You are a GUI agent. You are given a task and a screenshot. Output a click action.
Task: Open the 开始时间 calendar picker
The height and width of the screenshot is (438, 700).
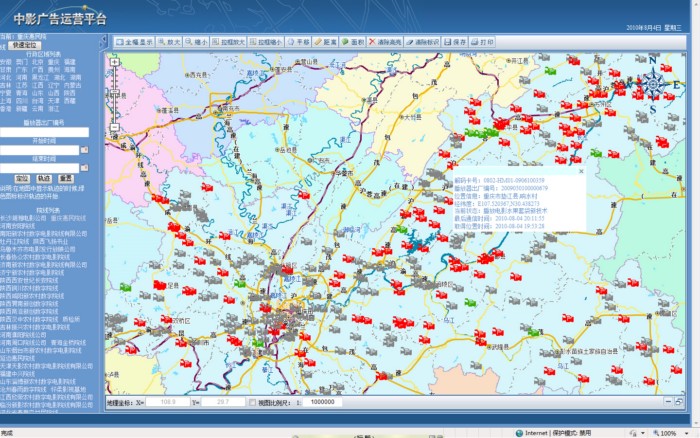84,150
